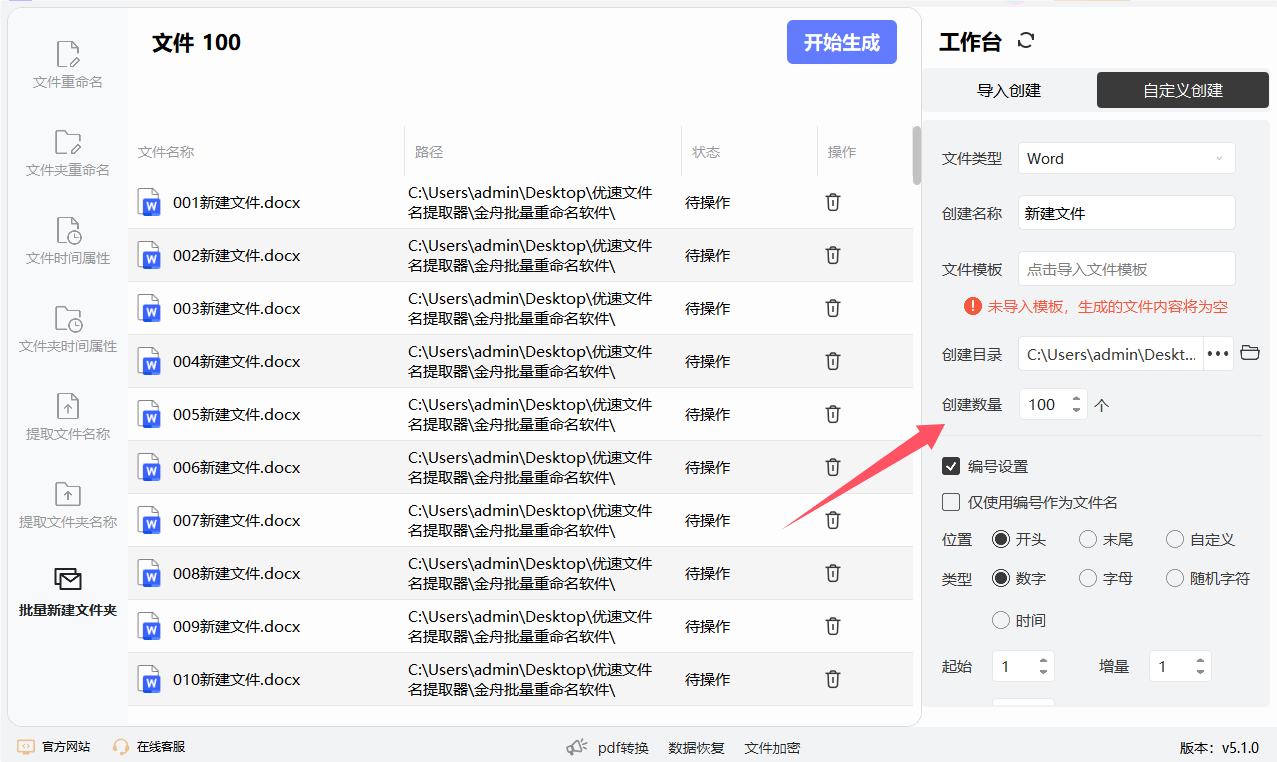Click the three-dots browse button for 创建目录
The width and height of the screenshot is (1277, 762).
click(1218, 353)
